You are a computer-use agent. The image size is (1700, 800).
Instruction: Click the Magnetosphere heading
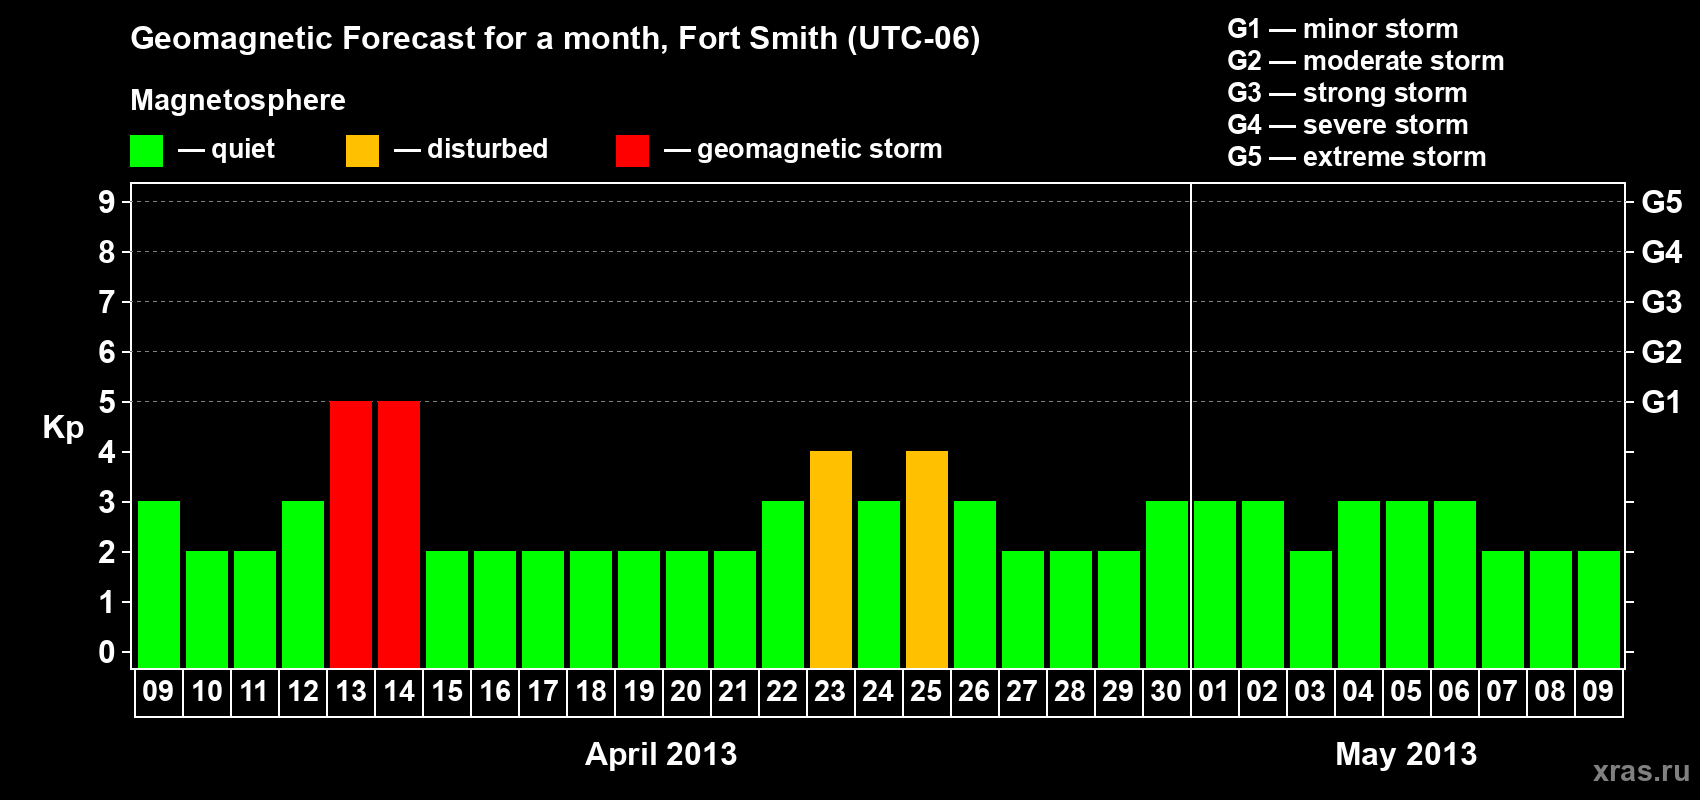click(x=238, y=101)
